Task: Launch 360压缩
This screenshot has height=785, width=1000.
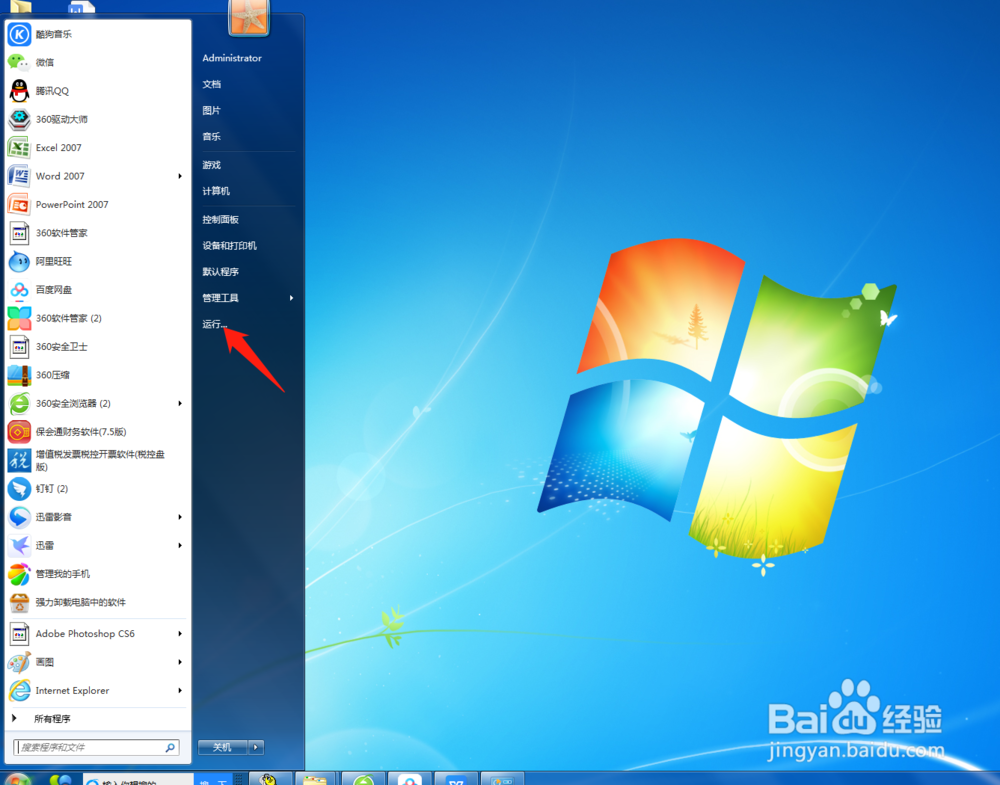Action: 97,375
